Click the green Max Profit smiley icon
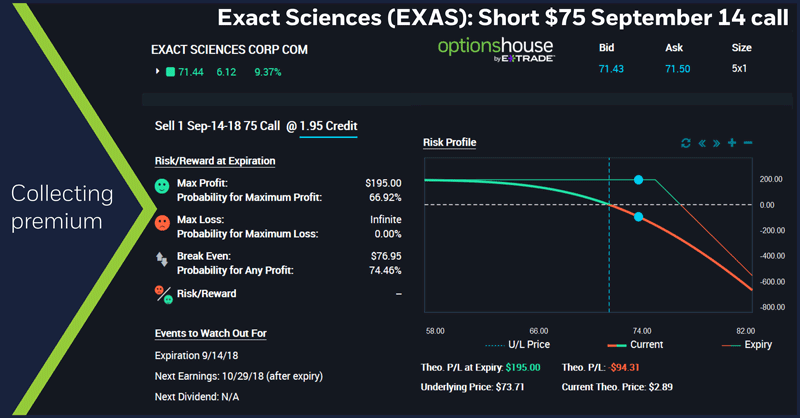The height and width of the screenshot is (418, 800). (x=162, y=187)
